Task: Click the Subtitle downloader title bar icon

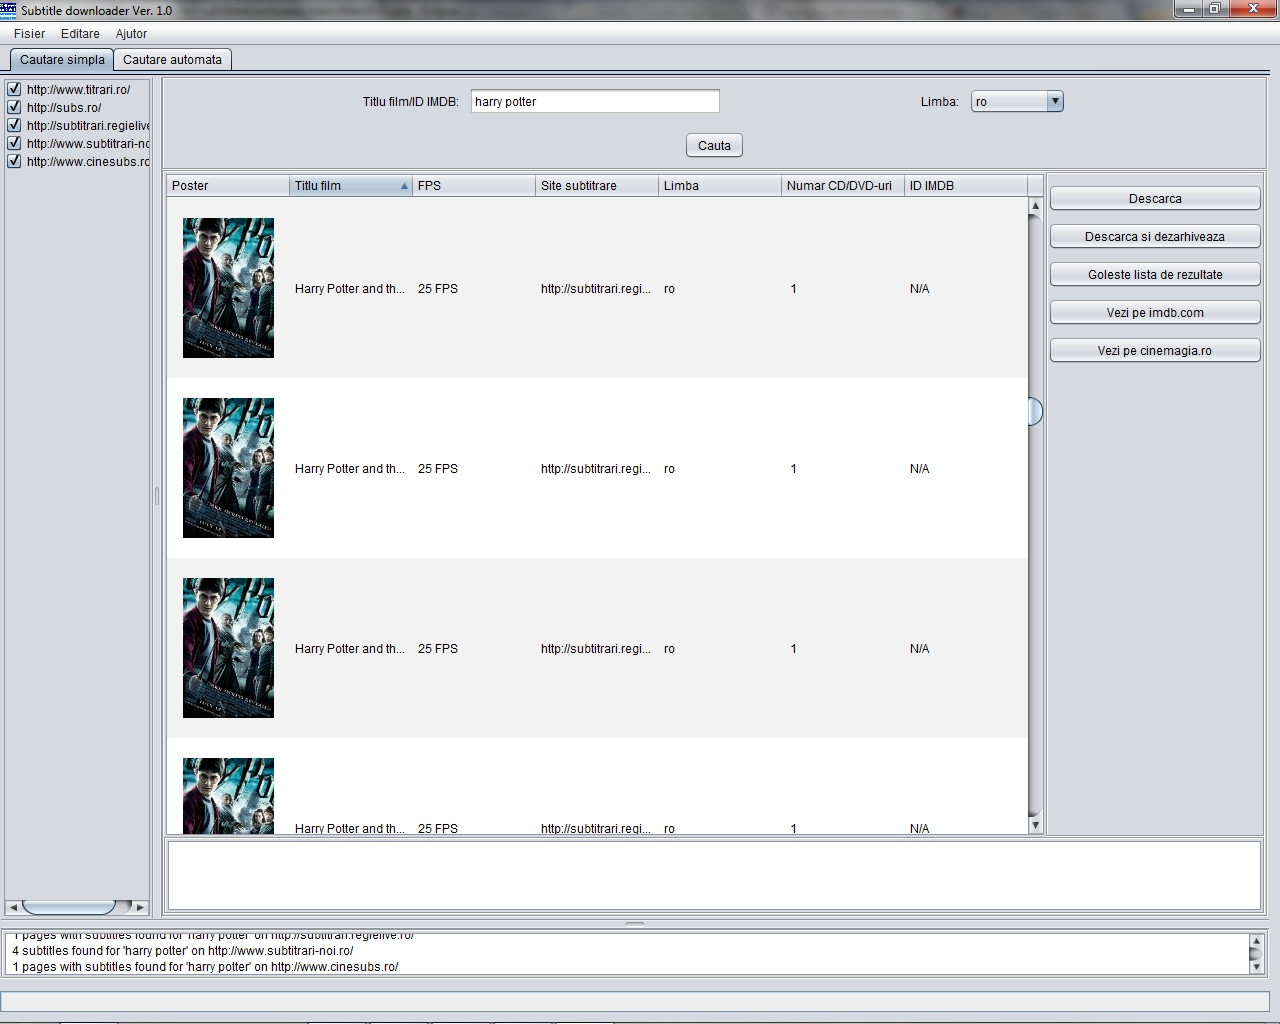Action: coord(9,10)
